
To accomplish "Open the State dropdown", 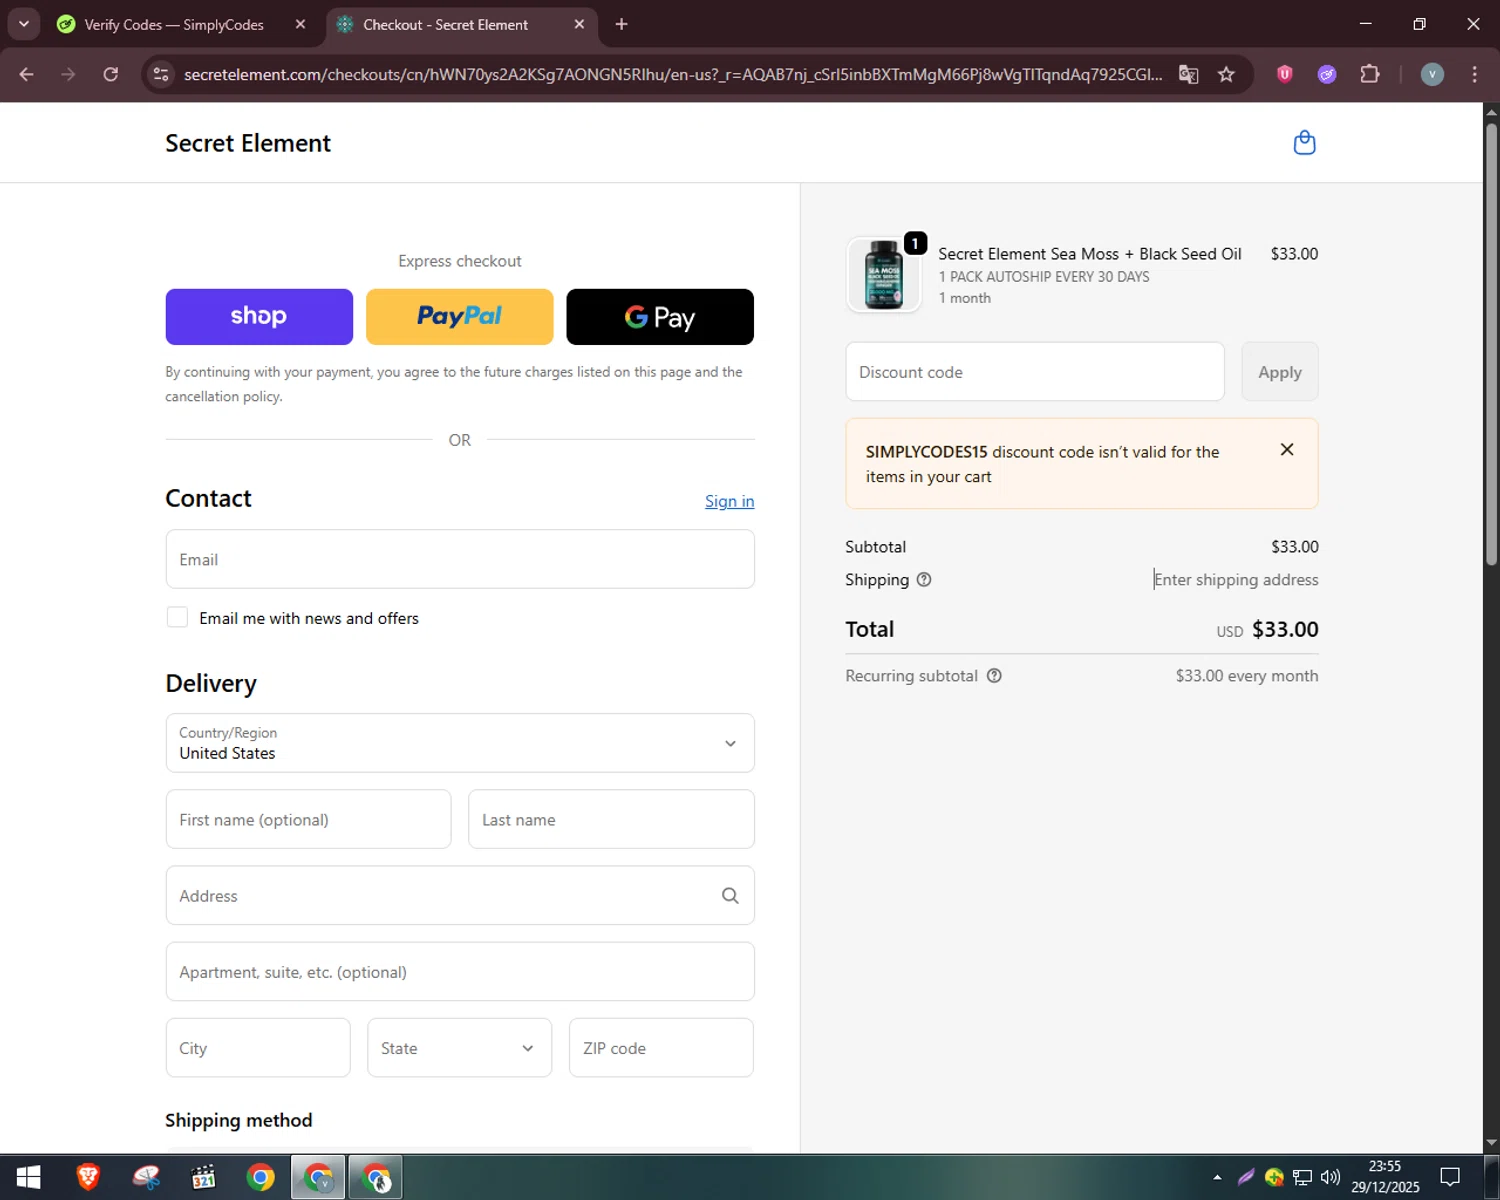I will point(459,1048).
